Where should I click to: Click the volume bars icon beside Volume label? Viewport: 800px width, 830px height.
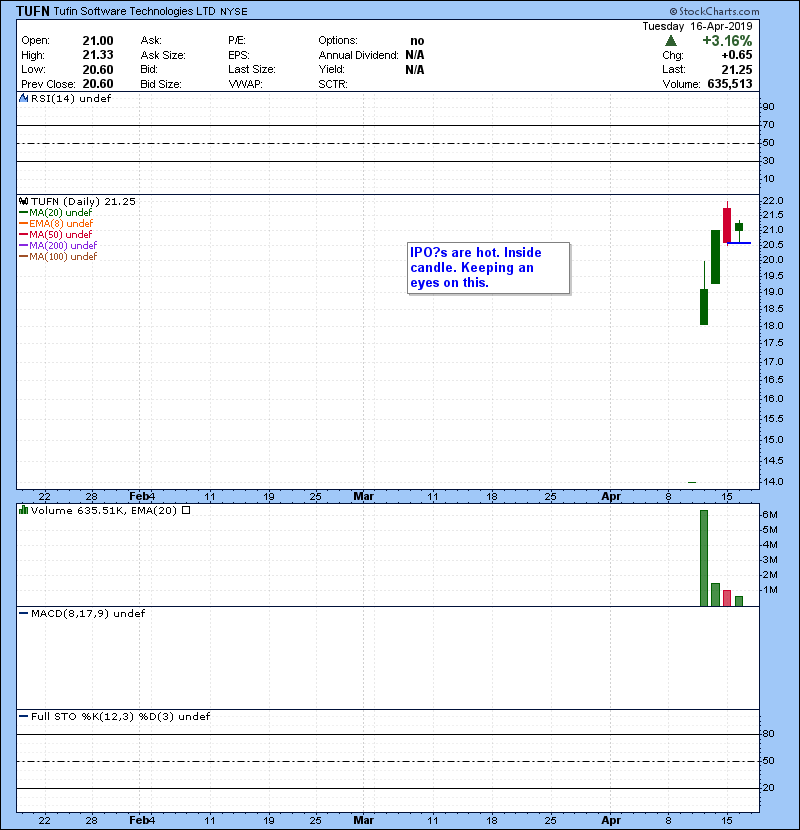(x=23, y=510)
